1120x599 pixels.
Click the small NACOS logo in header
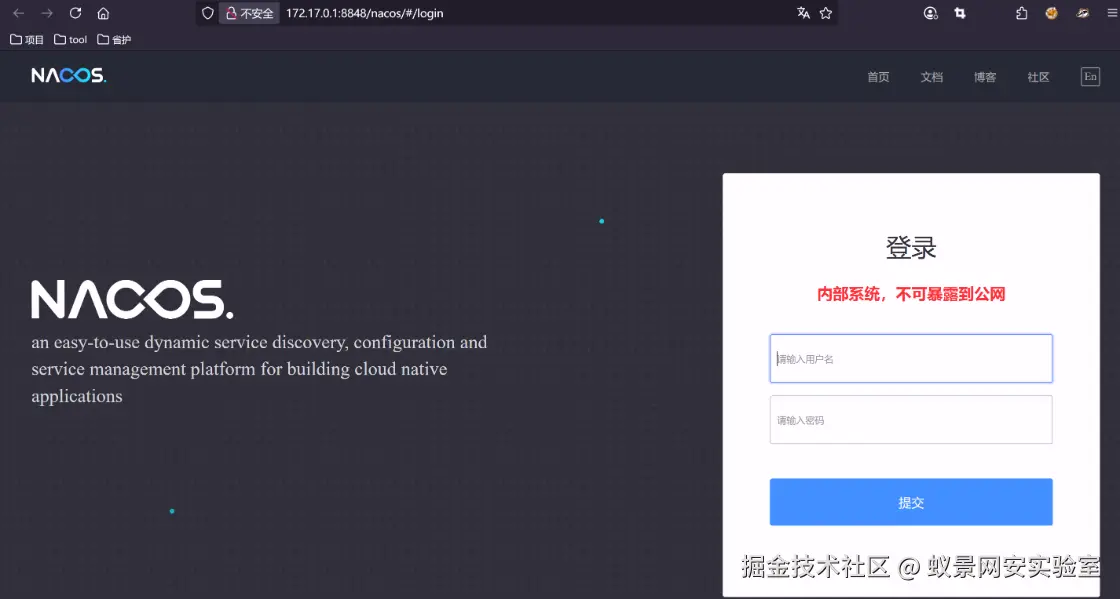tap(69, 75)
